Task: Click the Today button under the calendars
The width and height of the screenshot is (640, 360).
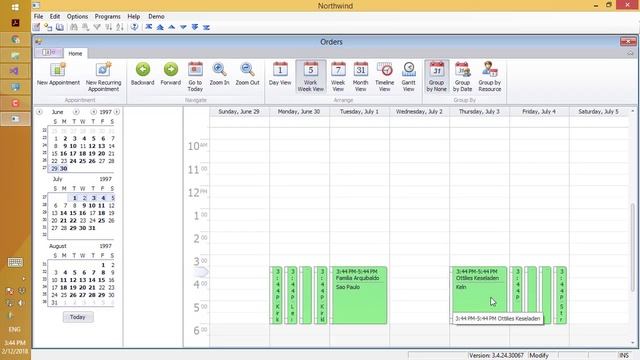Action: 78,317
